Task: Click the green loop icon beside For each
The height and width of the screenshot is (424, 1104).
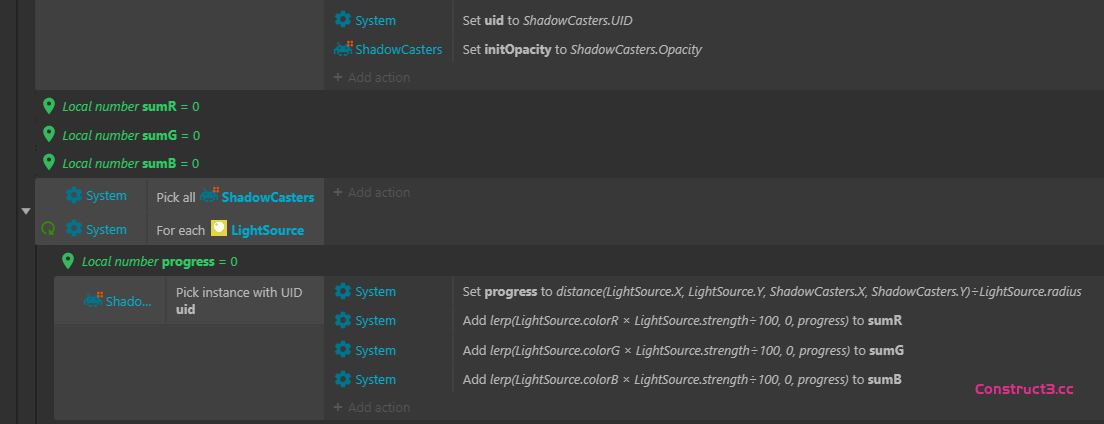Action: pyautogui.click(x=48, y=230)
